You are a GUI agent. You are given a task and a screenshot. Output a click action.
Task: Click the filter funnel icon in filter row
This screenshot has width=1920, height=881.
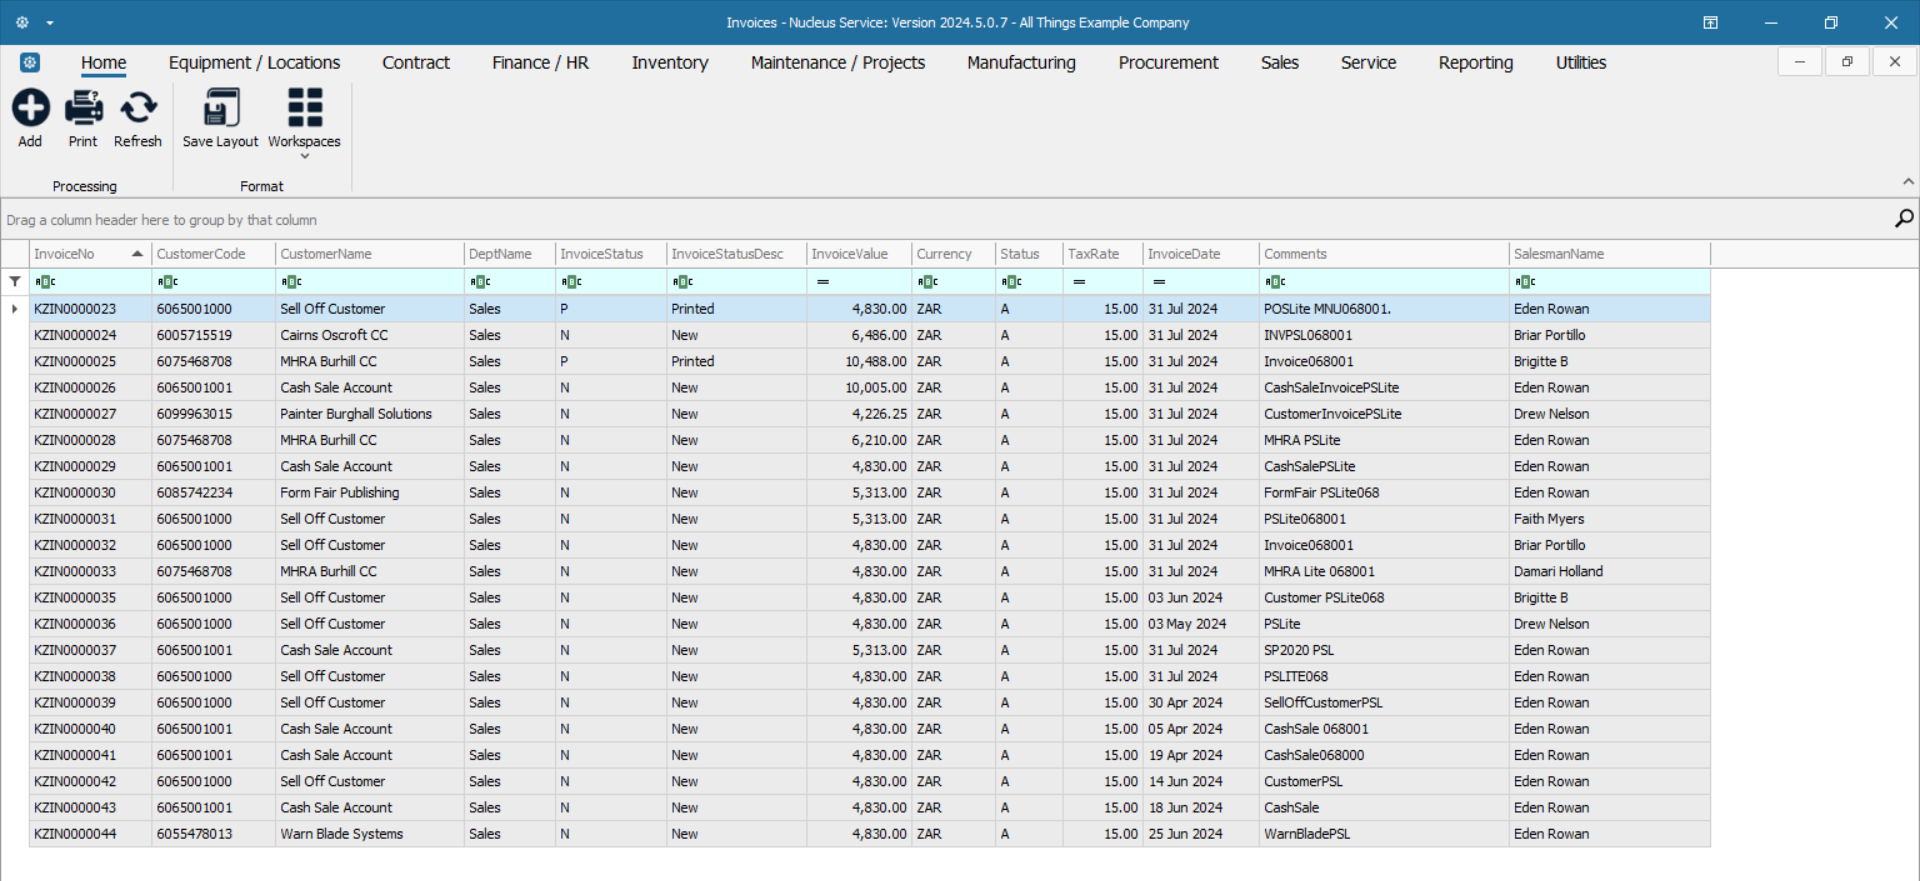15,282
